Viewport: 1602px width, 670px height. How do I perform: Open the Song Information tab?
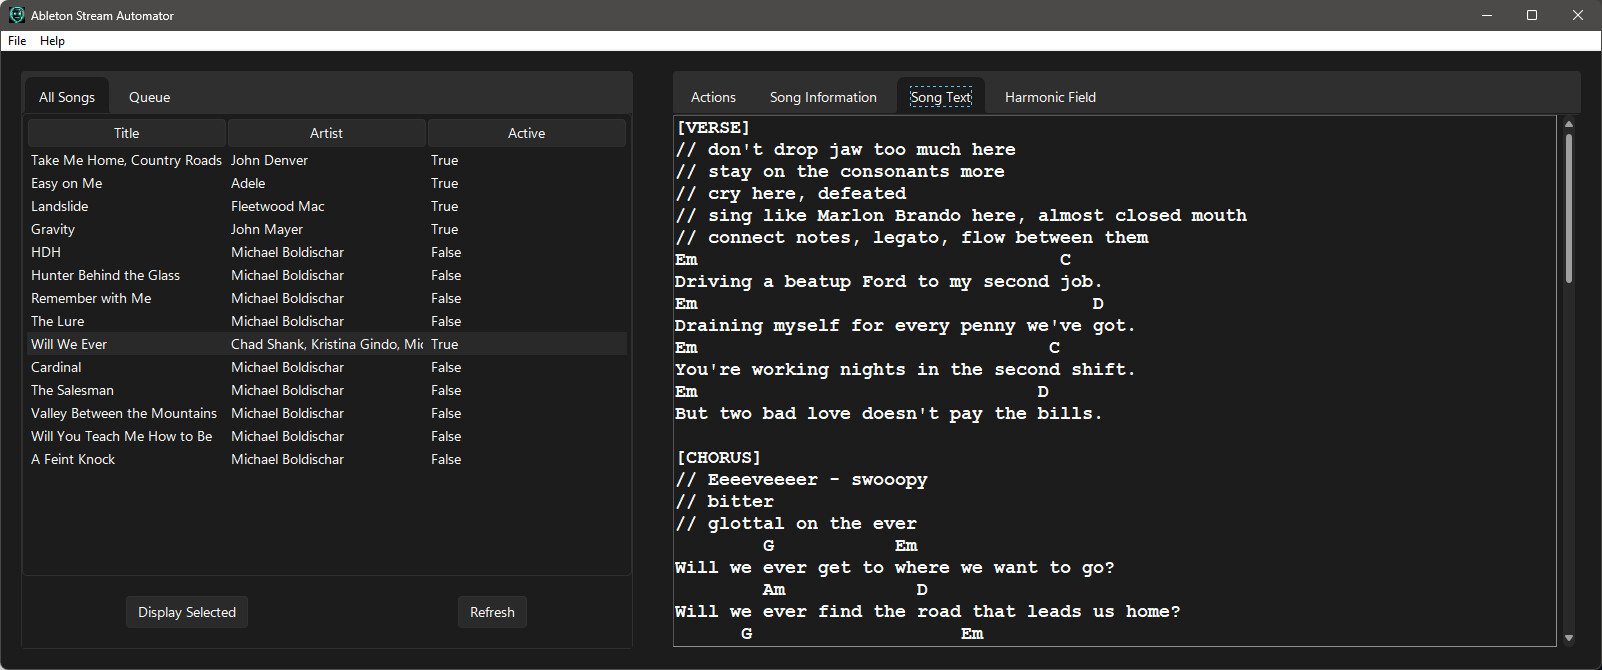(823, 97)
